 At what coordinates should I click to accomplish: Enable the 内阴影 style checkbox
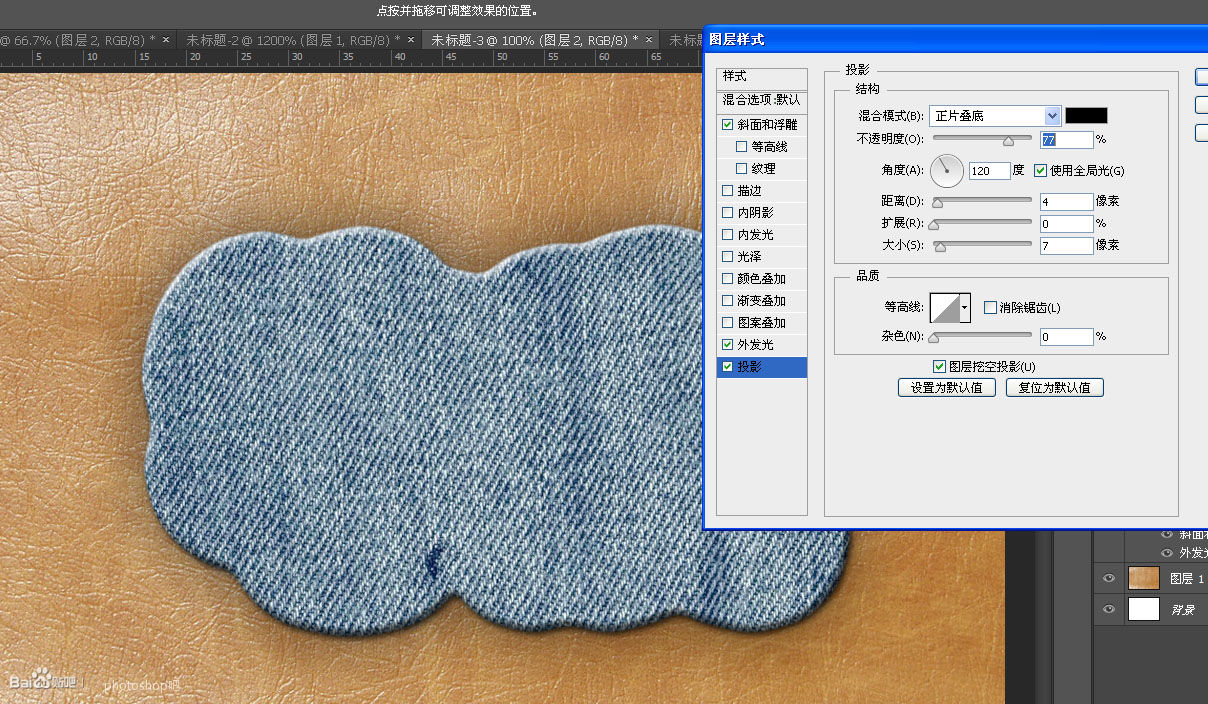(x=727, y=213)
